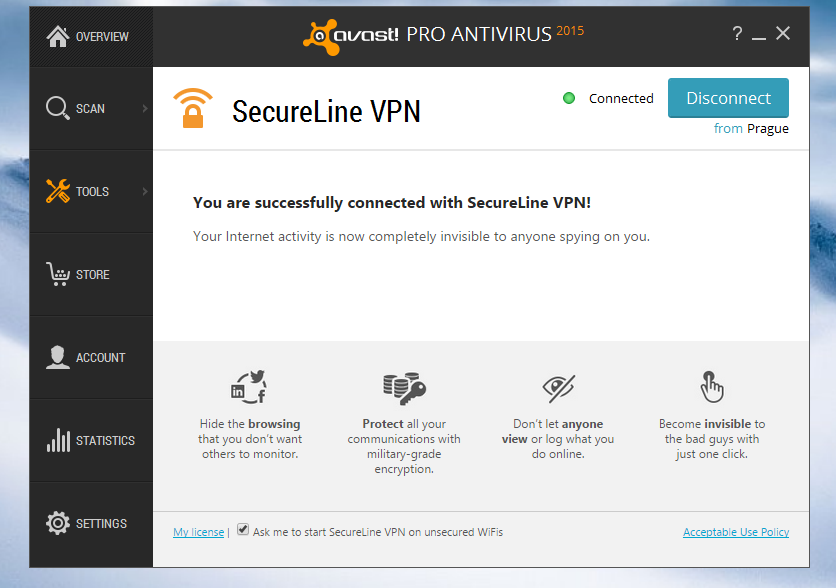Select the Scan magnifier icon in sidebar

[x=58, y=107]
